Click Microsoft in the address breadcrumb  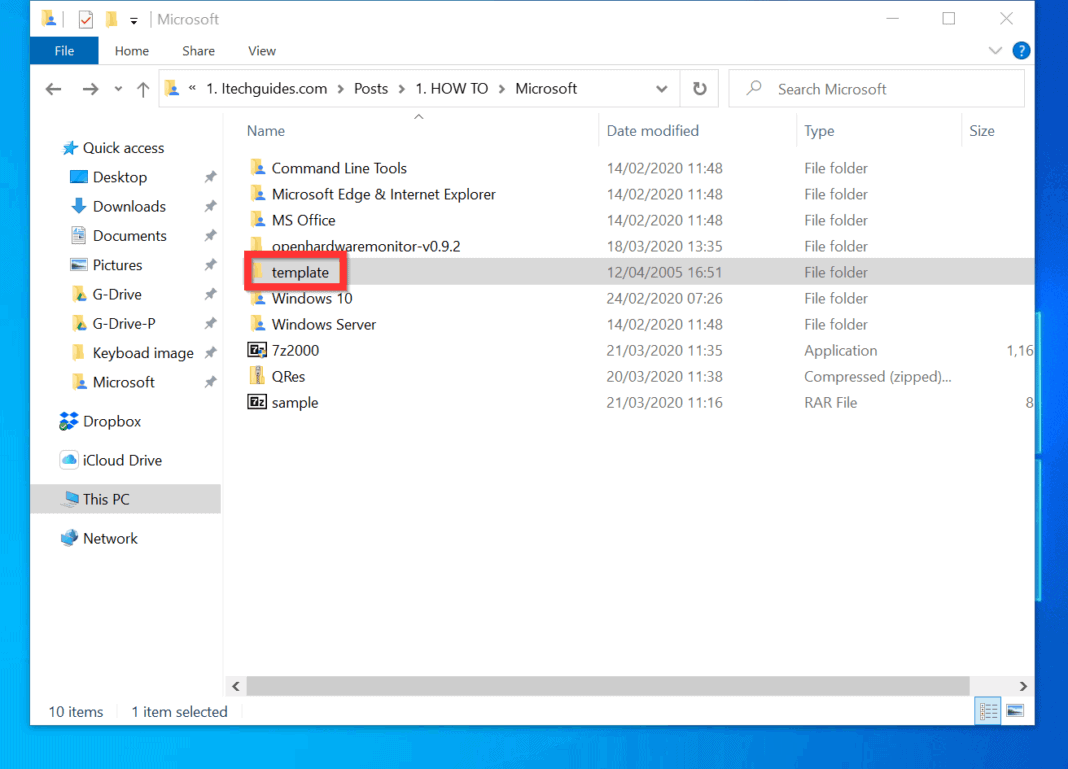(546, 89)
